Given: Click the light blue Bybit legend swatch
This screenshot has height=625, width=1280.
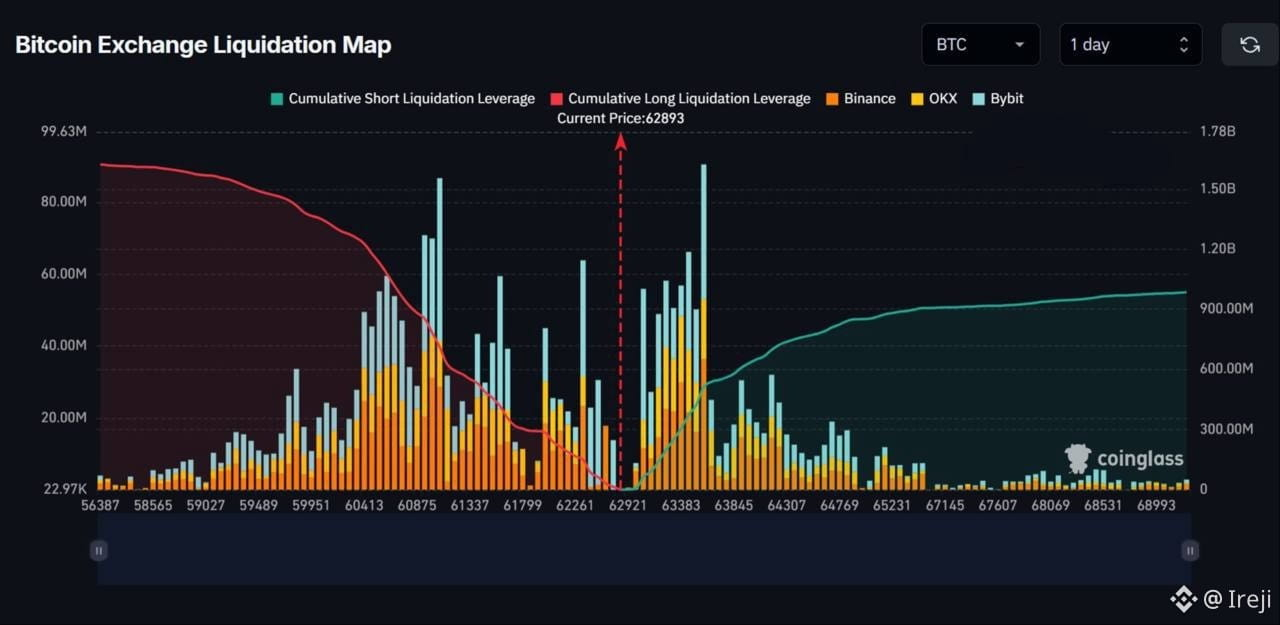Looking at the screenshot, I should point(978,99).
